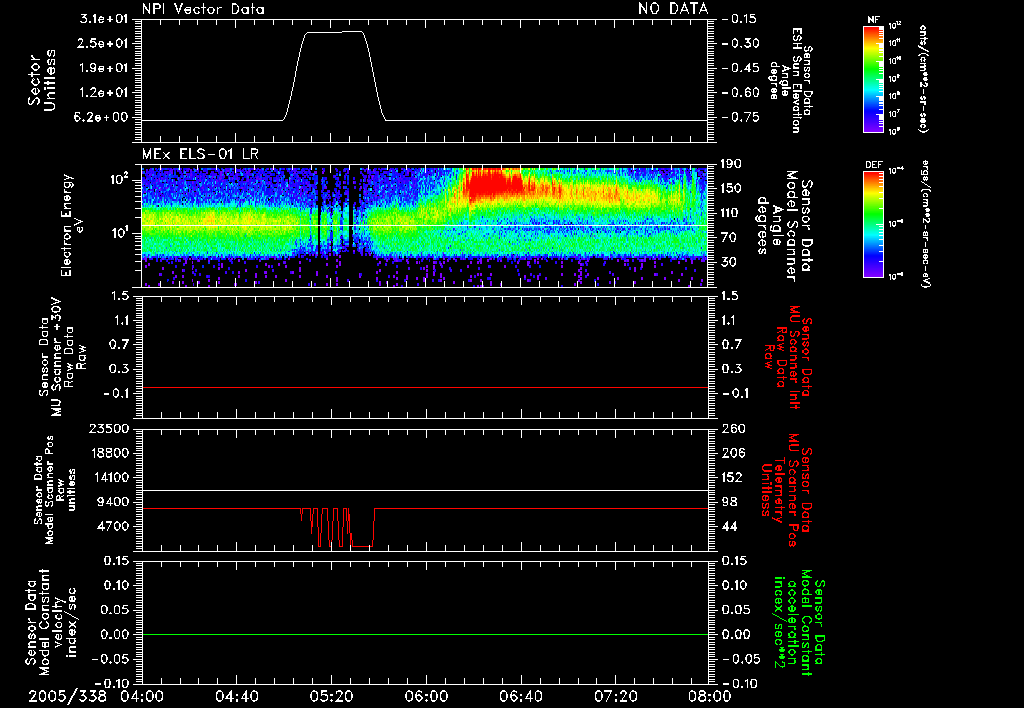
Task: Click the 10² electron energy tick
Action: click(x=118, y=179)
